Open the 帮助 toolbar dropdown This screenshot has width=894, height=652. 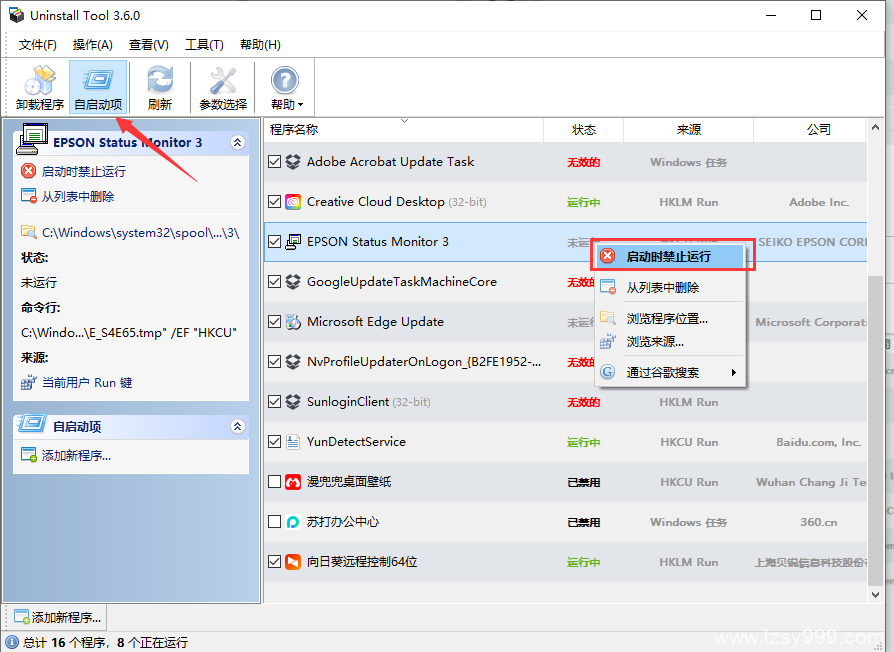click(x=286, y=87)
